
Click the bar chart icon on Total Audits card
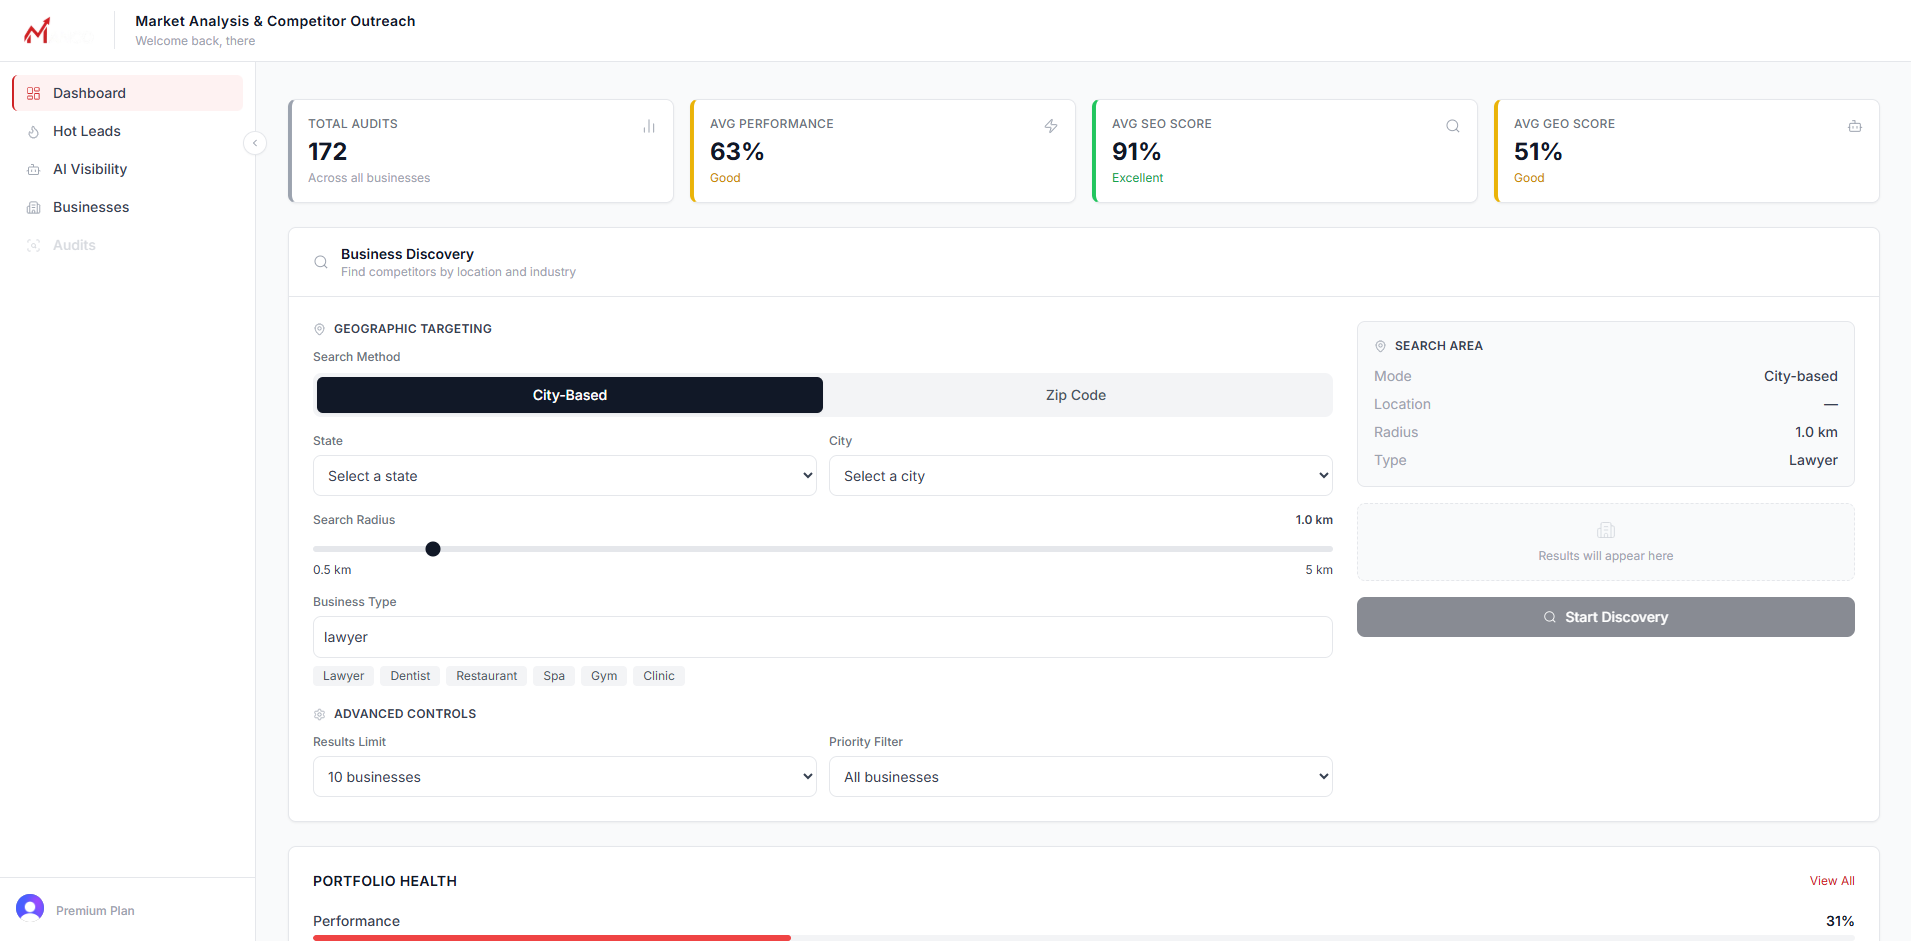(649, 126)
